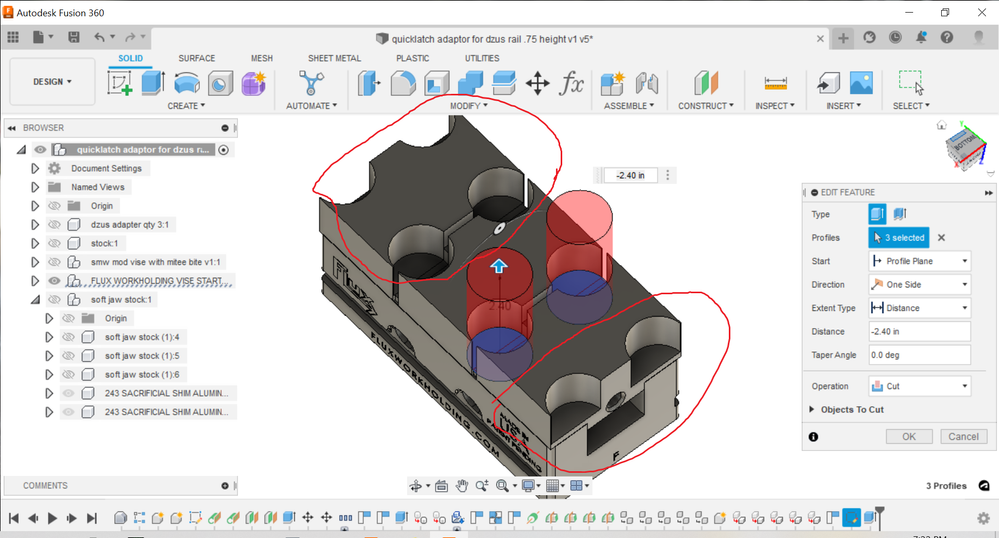Open Change Parameters fx tool
The height and width of the screenshot is (538, 999).
(x=571, y=84)
